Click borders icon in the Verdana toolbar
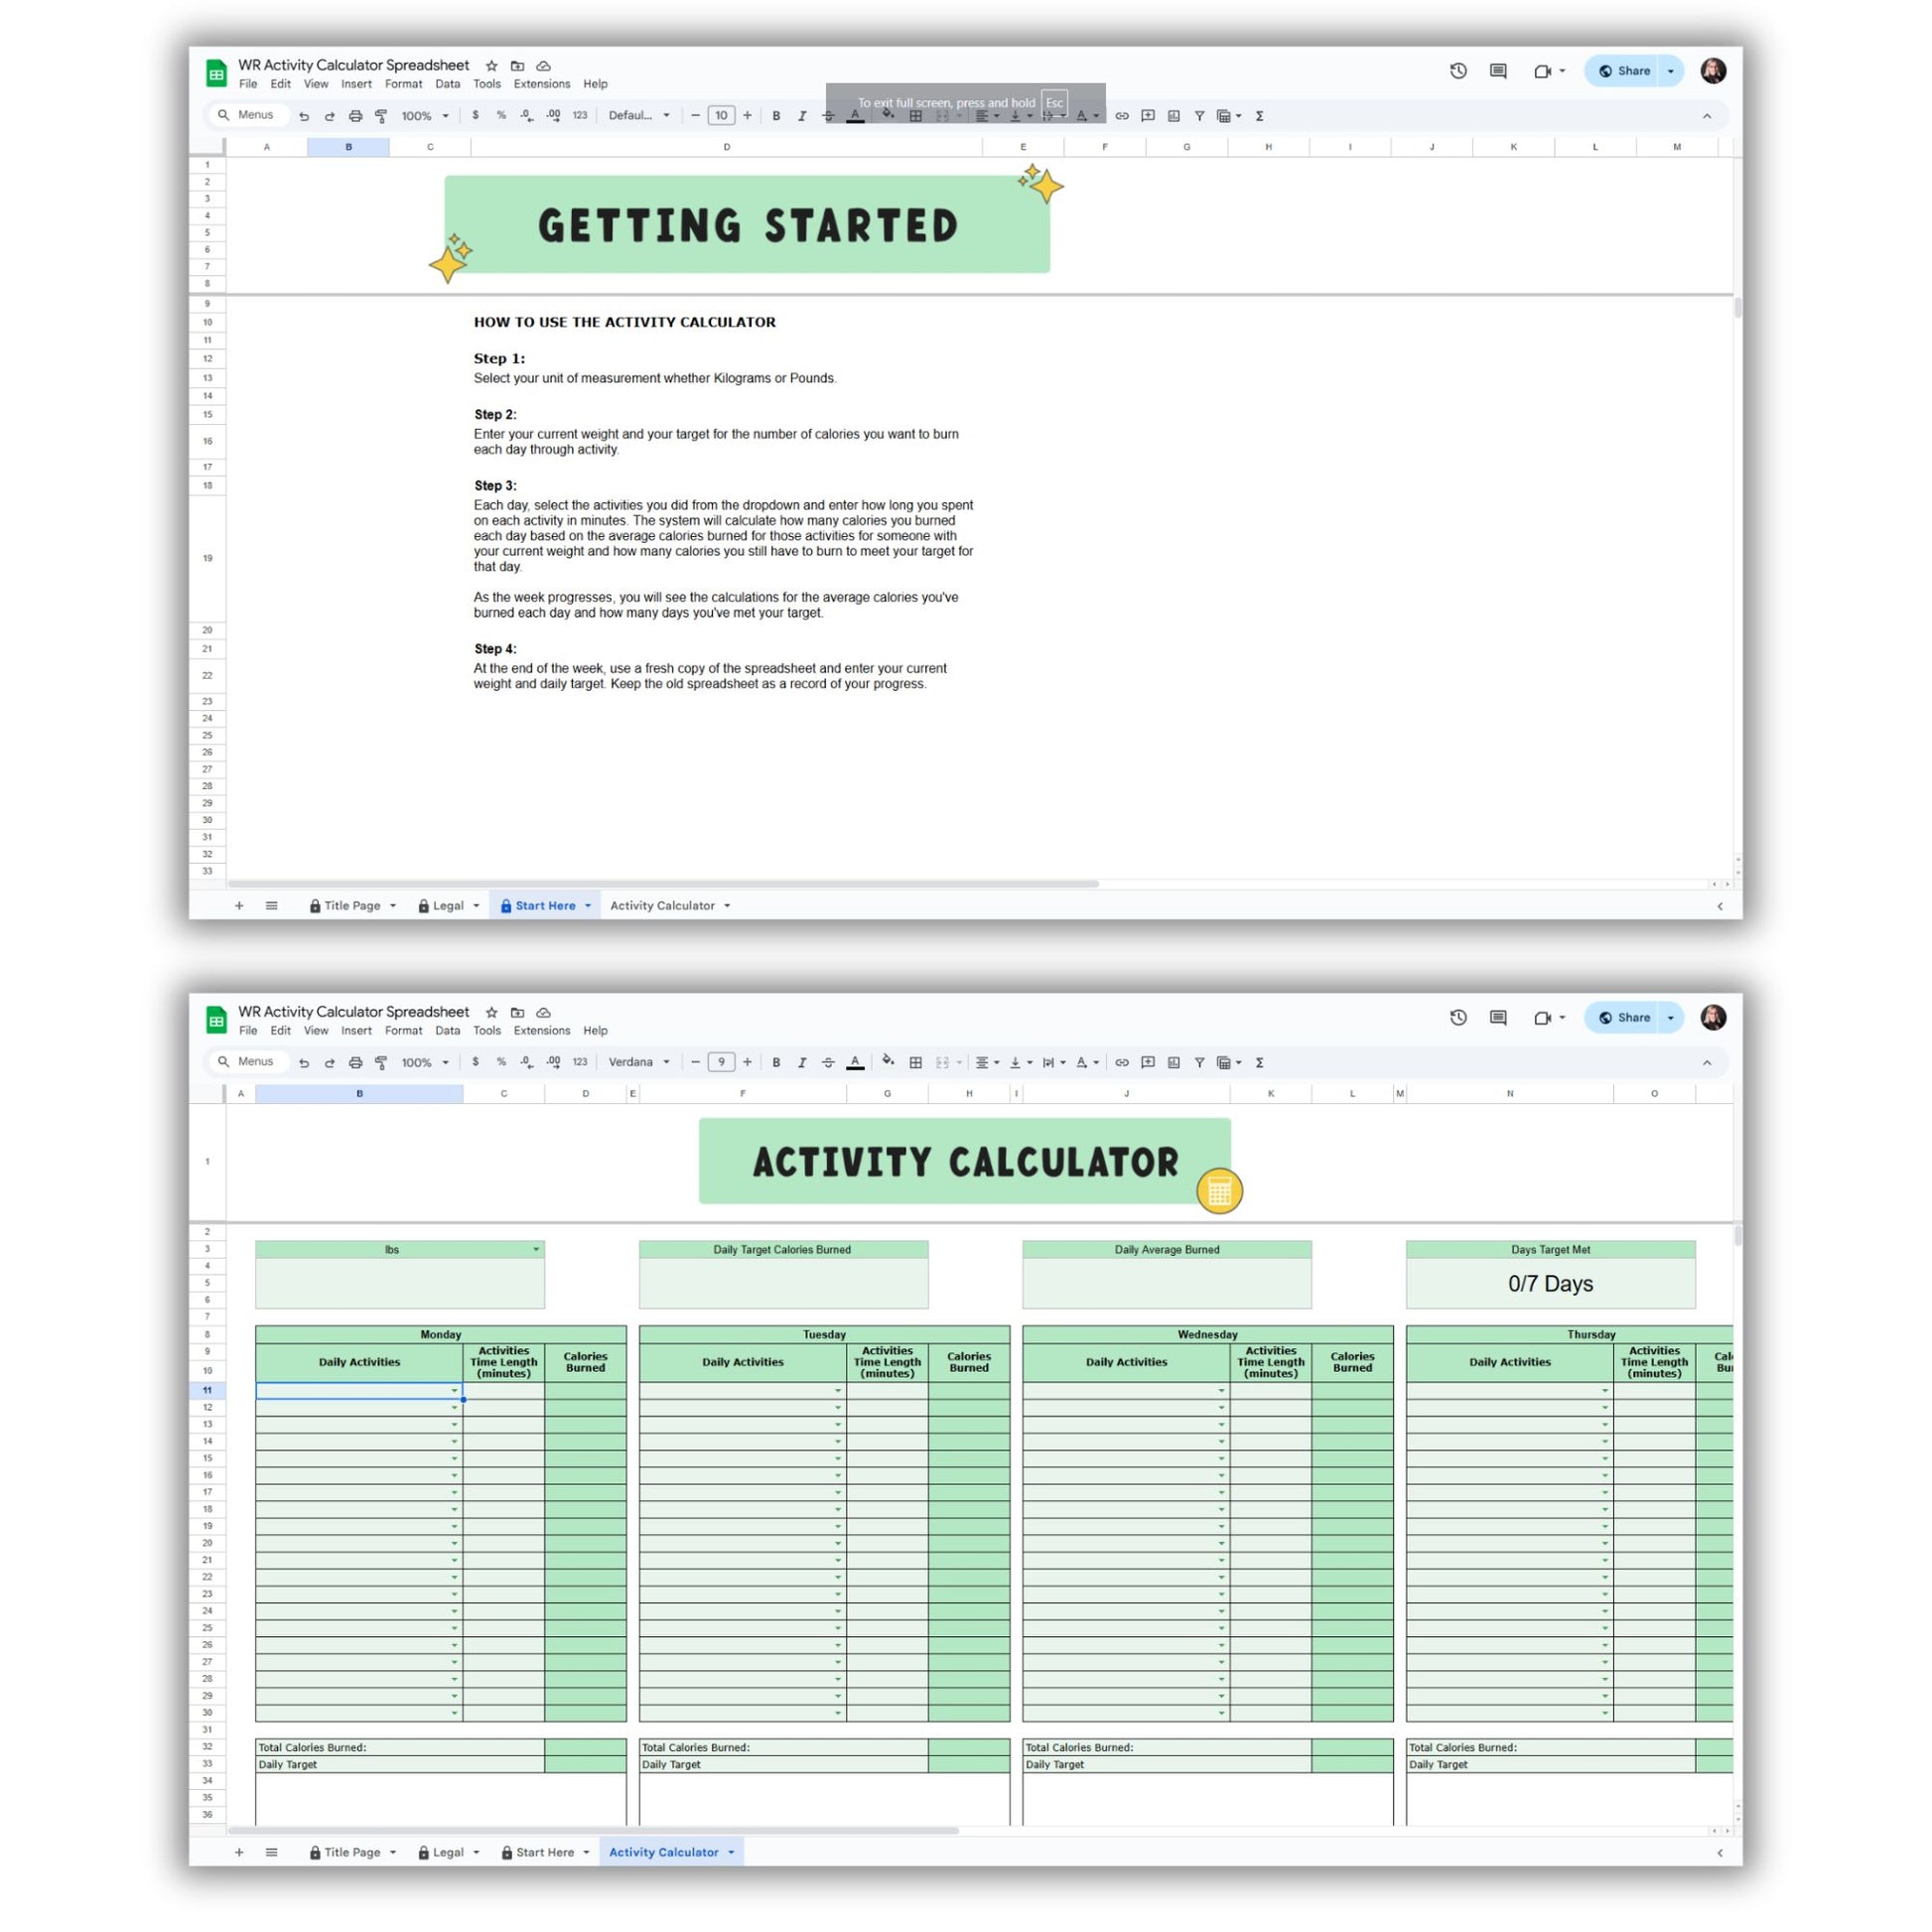This screenshot has height=1932, width=1932. pyautogui.click(x=915, y=1062)
